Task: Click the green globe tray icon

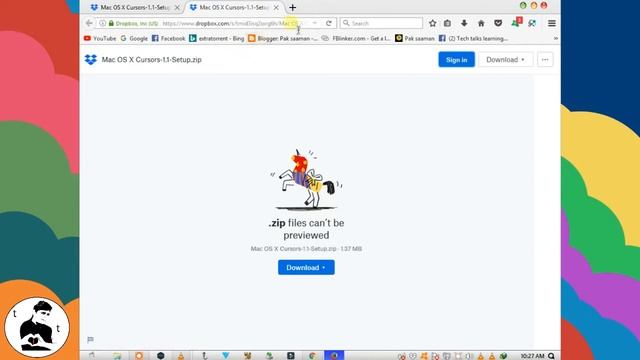Action: coord(503,356)
